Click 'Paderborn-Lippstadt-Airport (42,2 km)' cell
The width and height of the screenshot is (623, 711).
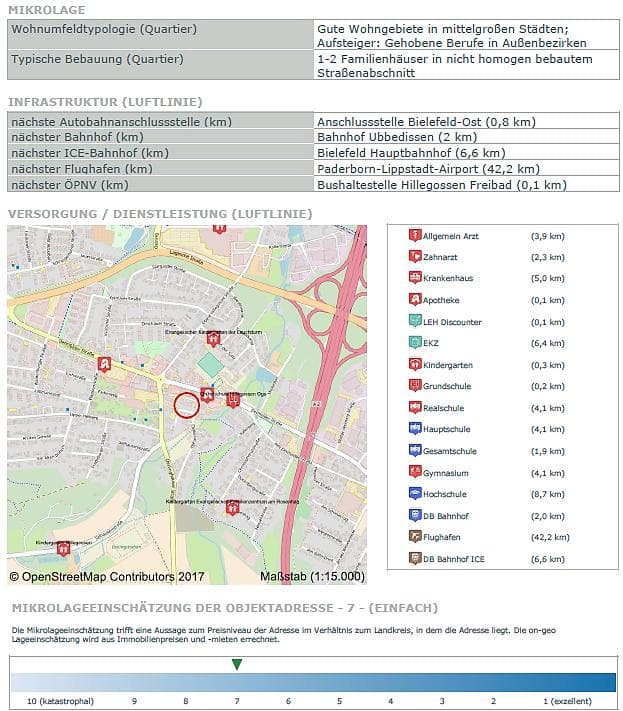[466, 169]
